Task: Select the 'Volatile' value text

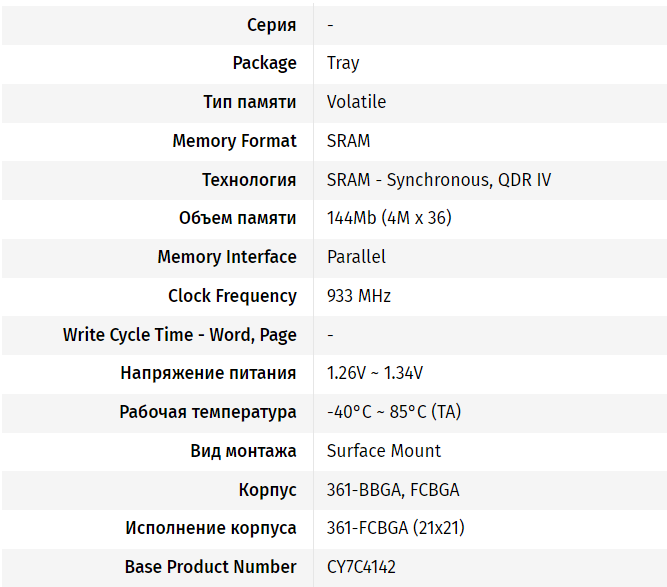Action: [356, 102]
